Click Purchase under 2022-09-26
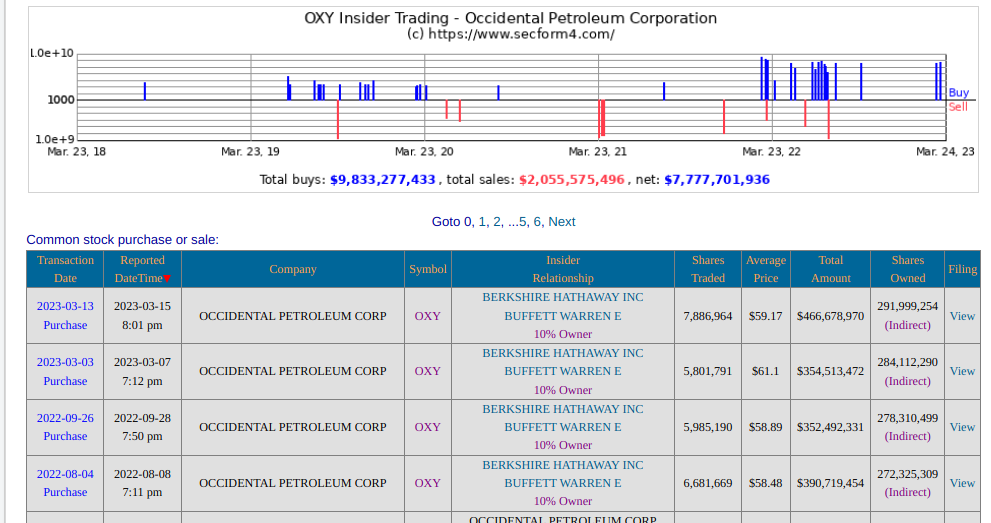 [65, 436]
